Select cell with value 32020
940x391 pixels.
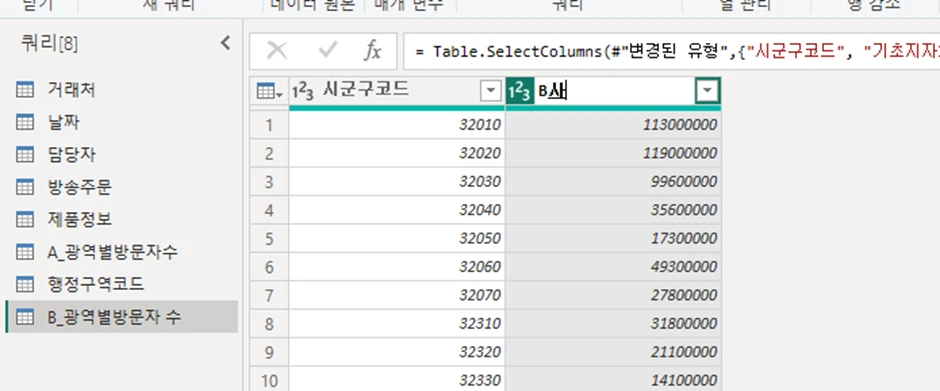[397, 154]
